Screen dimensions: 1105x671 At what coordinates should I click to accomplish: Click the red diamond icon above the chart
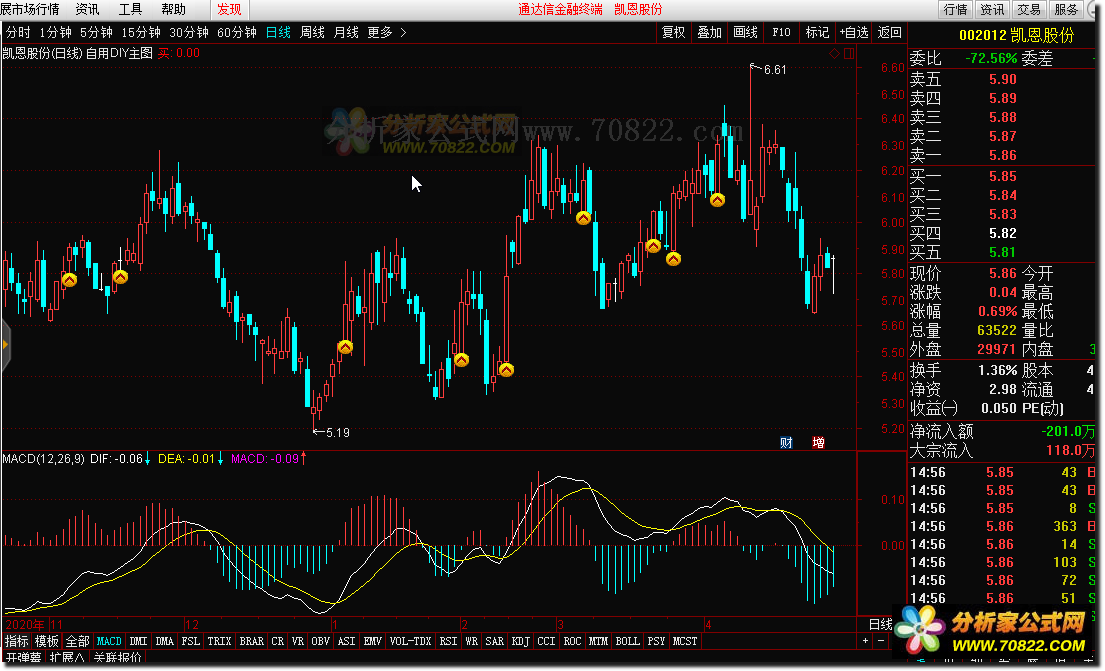834,54
